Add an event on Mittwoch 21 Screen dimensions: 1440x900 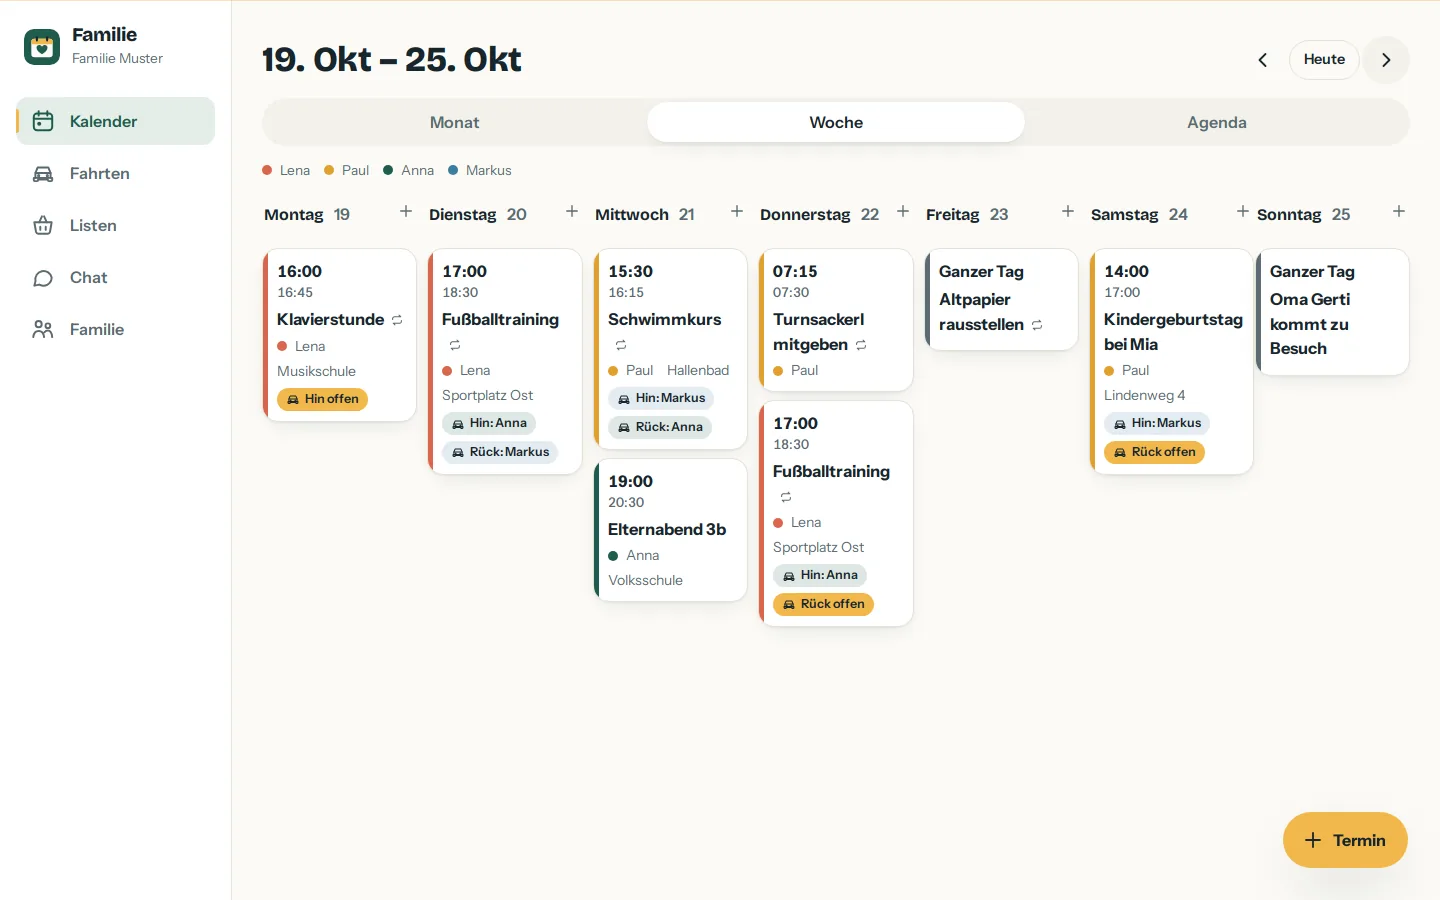tap(737, 211)
